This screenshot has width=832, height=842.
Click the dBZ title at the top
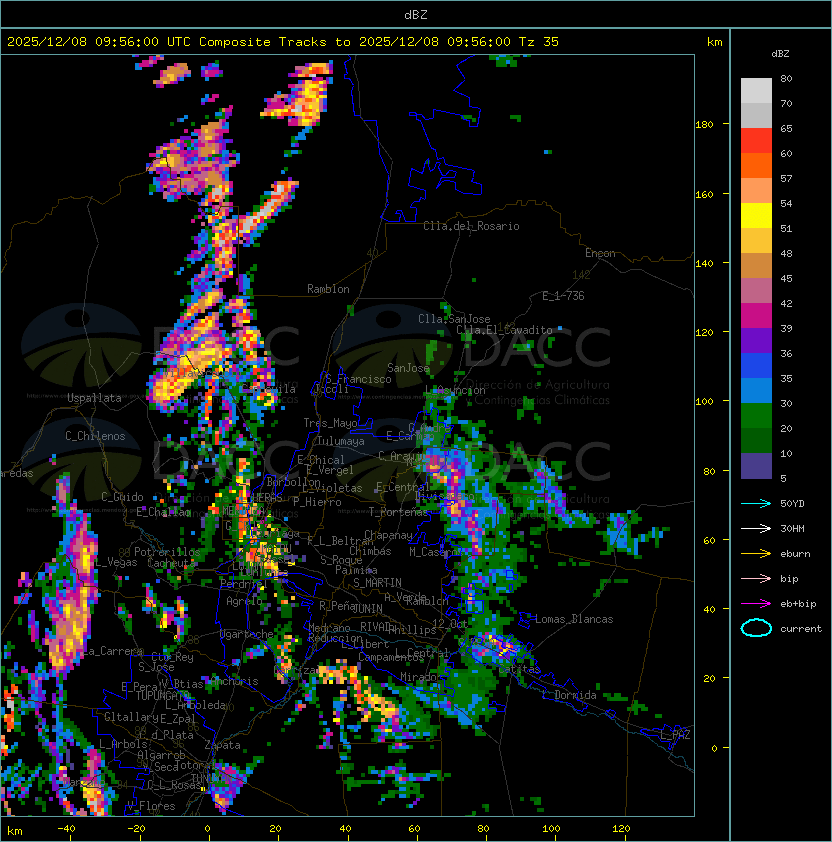416,14
